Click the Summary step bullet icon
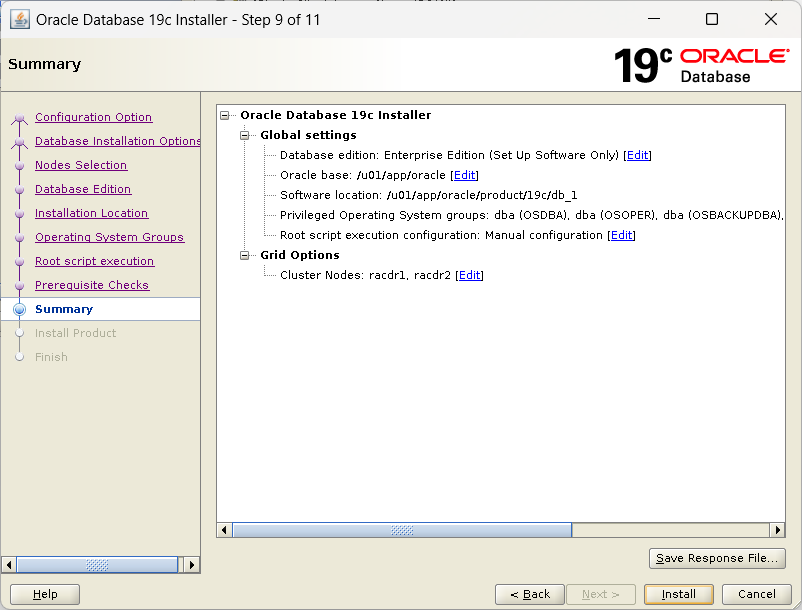 (19, 309)
